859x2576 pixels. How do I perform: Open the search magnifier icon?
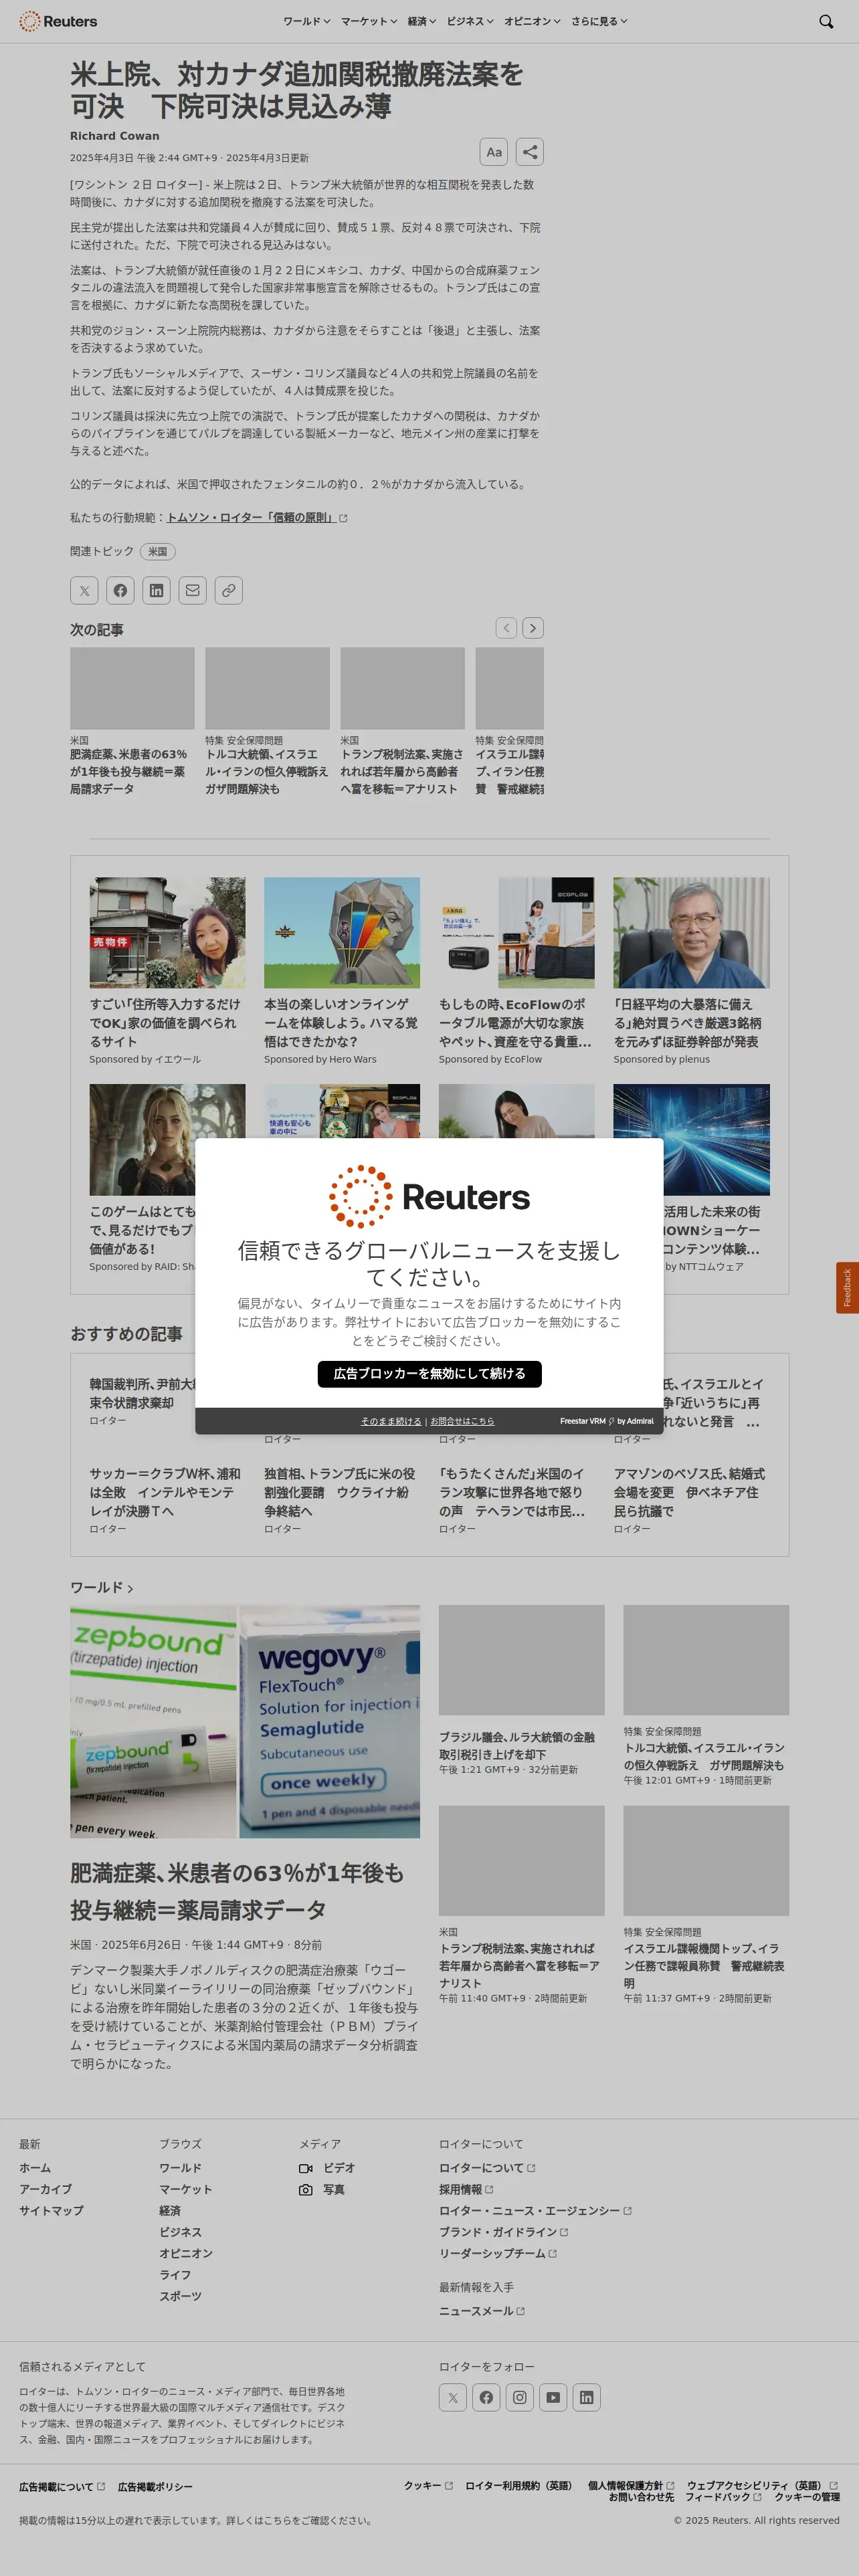click(826, 21)
